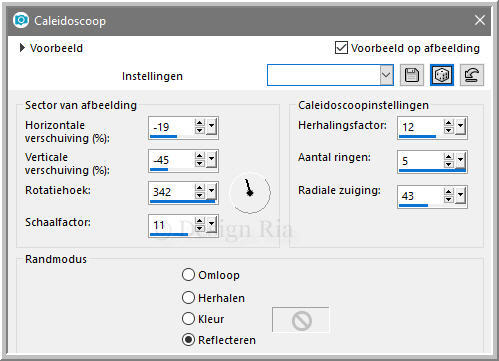Screen dimensions: 499x361
Task: Select the Kleur radio button
Action: (x=188, y=319)
